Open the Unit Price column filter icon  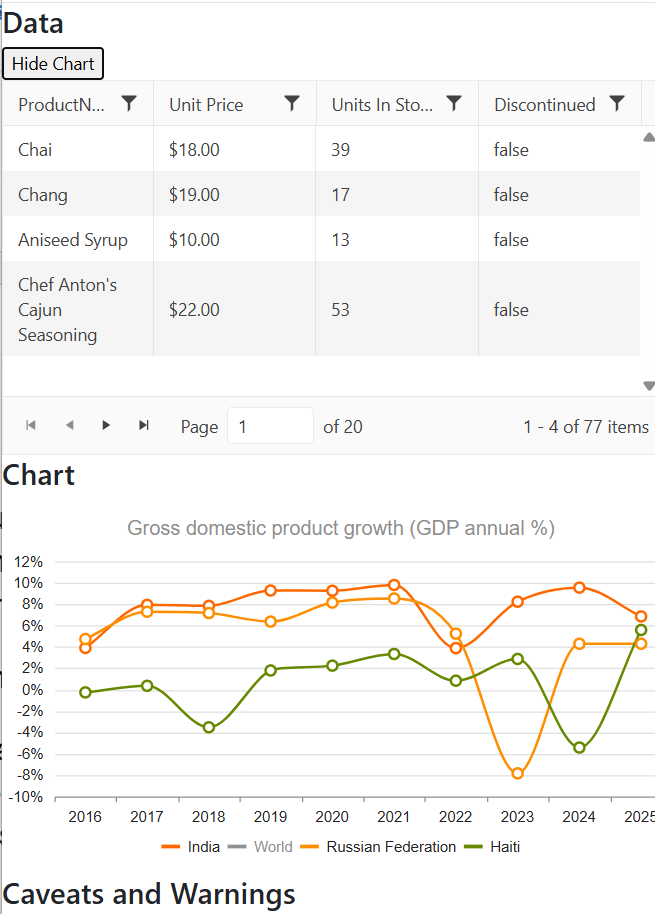coord(291,104)
